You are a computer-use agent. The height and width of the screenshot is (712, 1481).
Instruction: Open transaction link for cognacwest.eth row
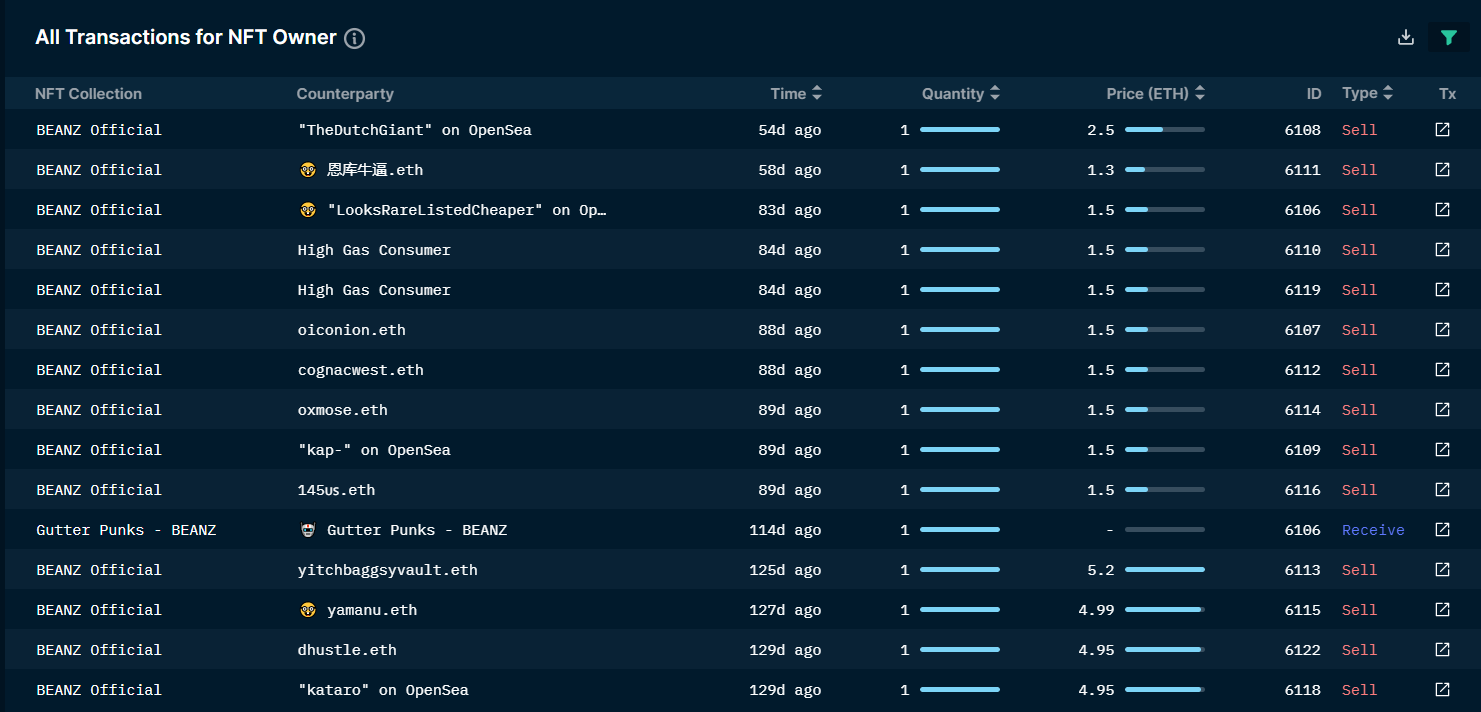point(1442,370)
